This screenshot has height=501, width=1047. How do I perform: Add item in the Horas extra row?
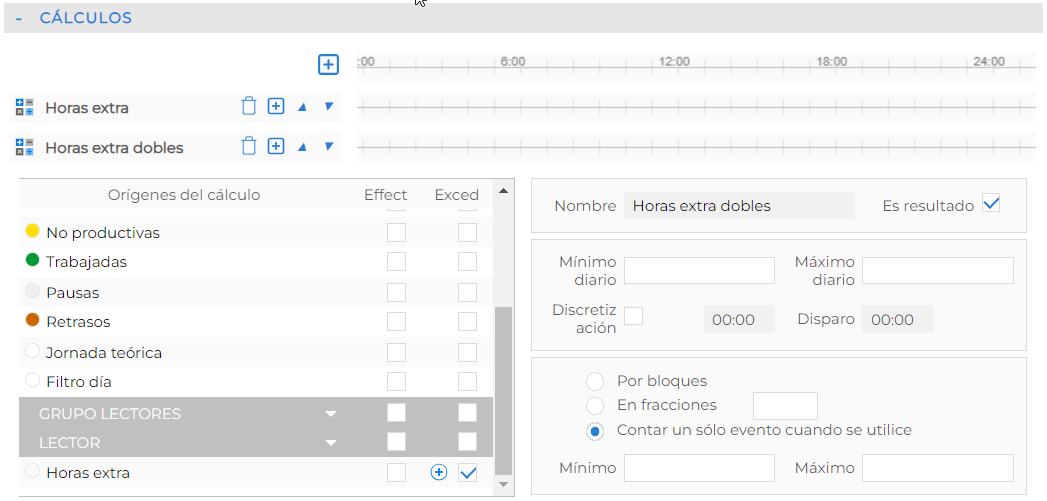[276, 106]
